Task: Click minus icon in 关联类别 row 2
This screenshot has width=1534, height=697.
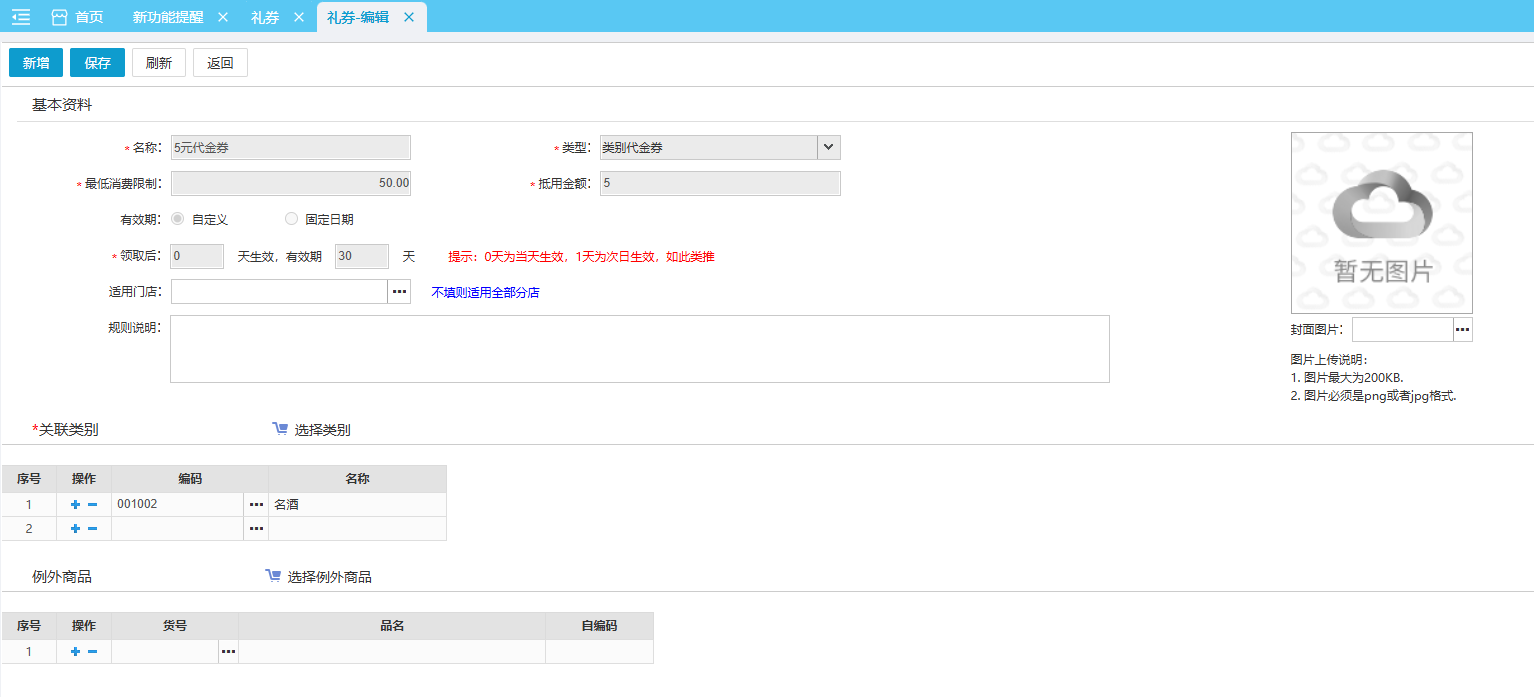Action: pos(93,529)
